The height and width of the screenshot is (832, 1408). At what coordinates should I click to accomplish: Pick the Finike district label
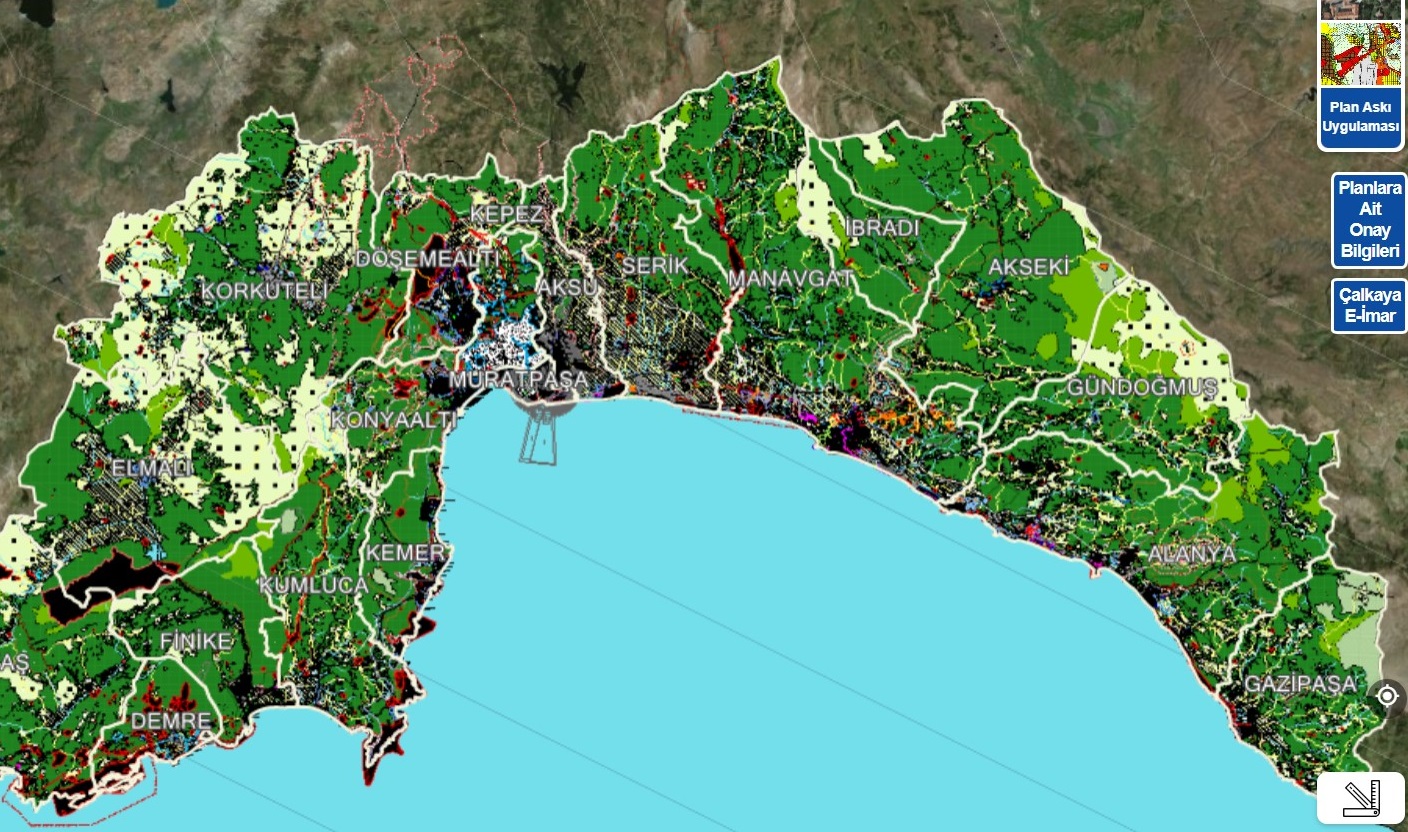[x=196, y=640]
